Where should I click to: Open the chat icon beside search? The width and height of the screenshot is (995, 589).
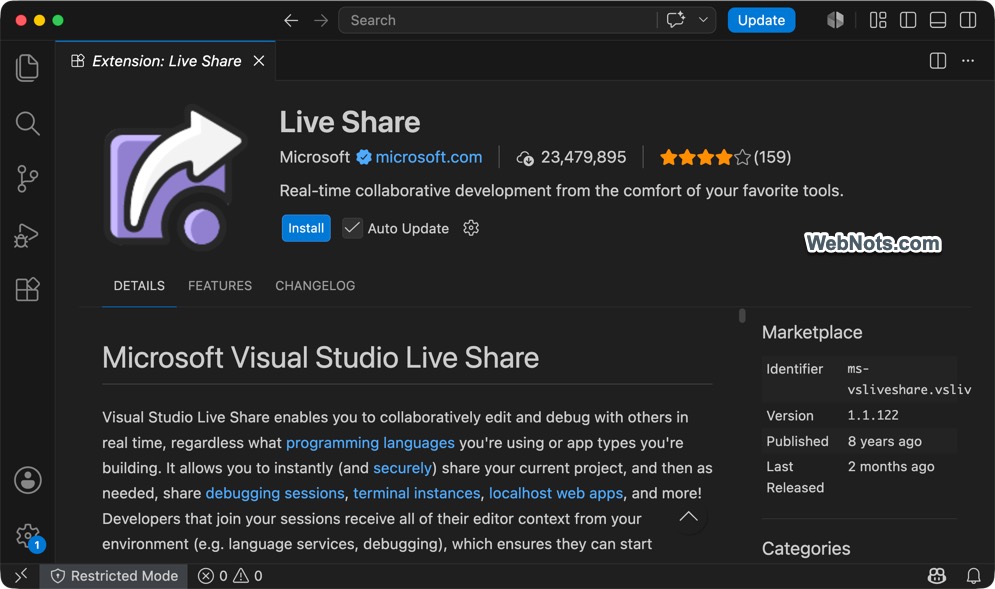tap(675, 20)
